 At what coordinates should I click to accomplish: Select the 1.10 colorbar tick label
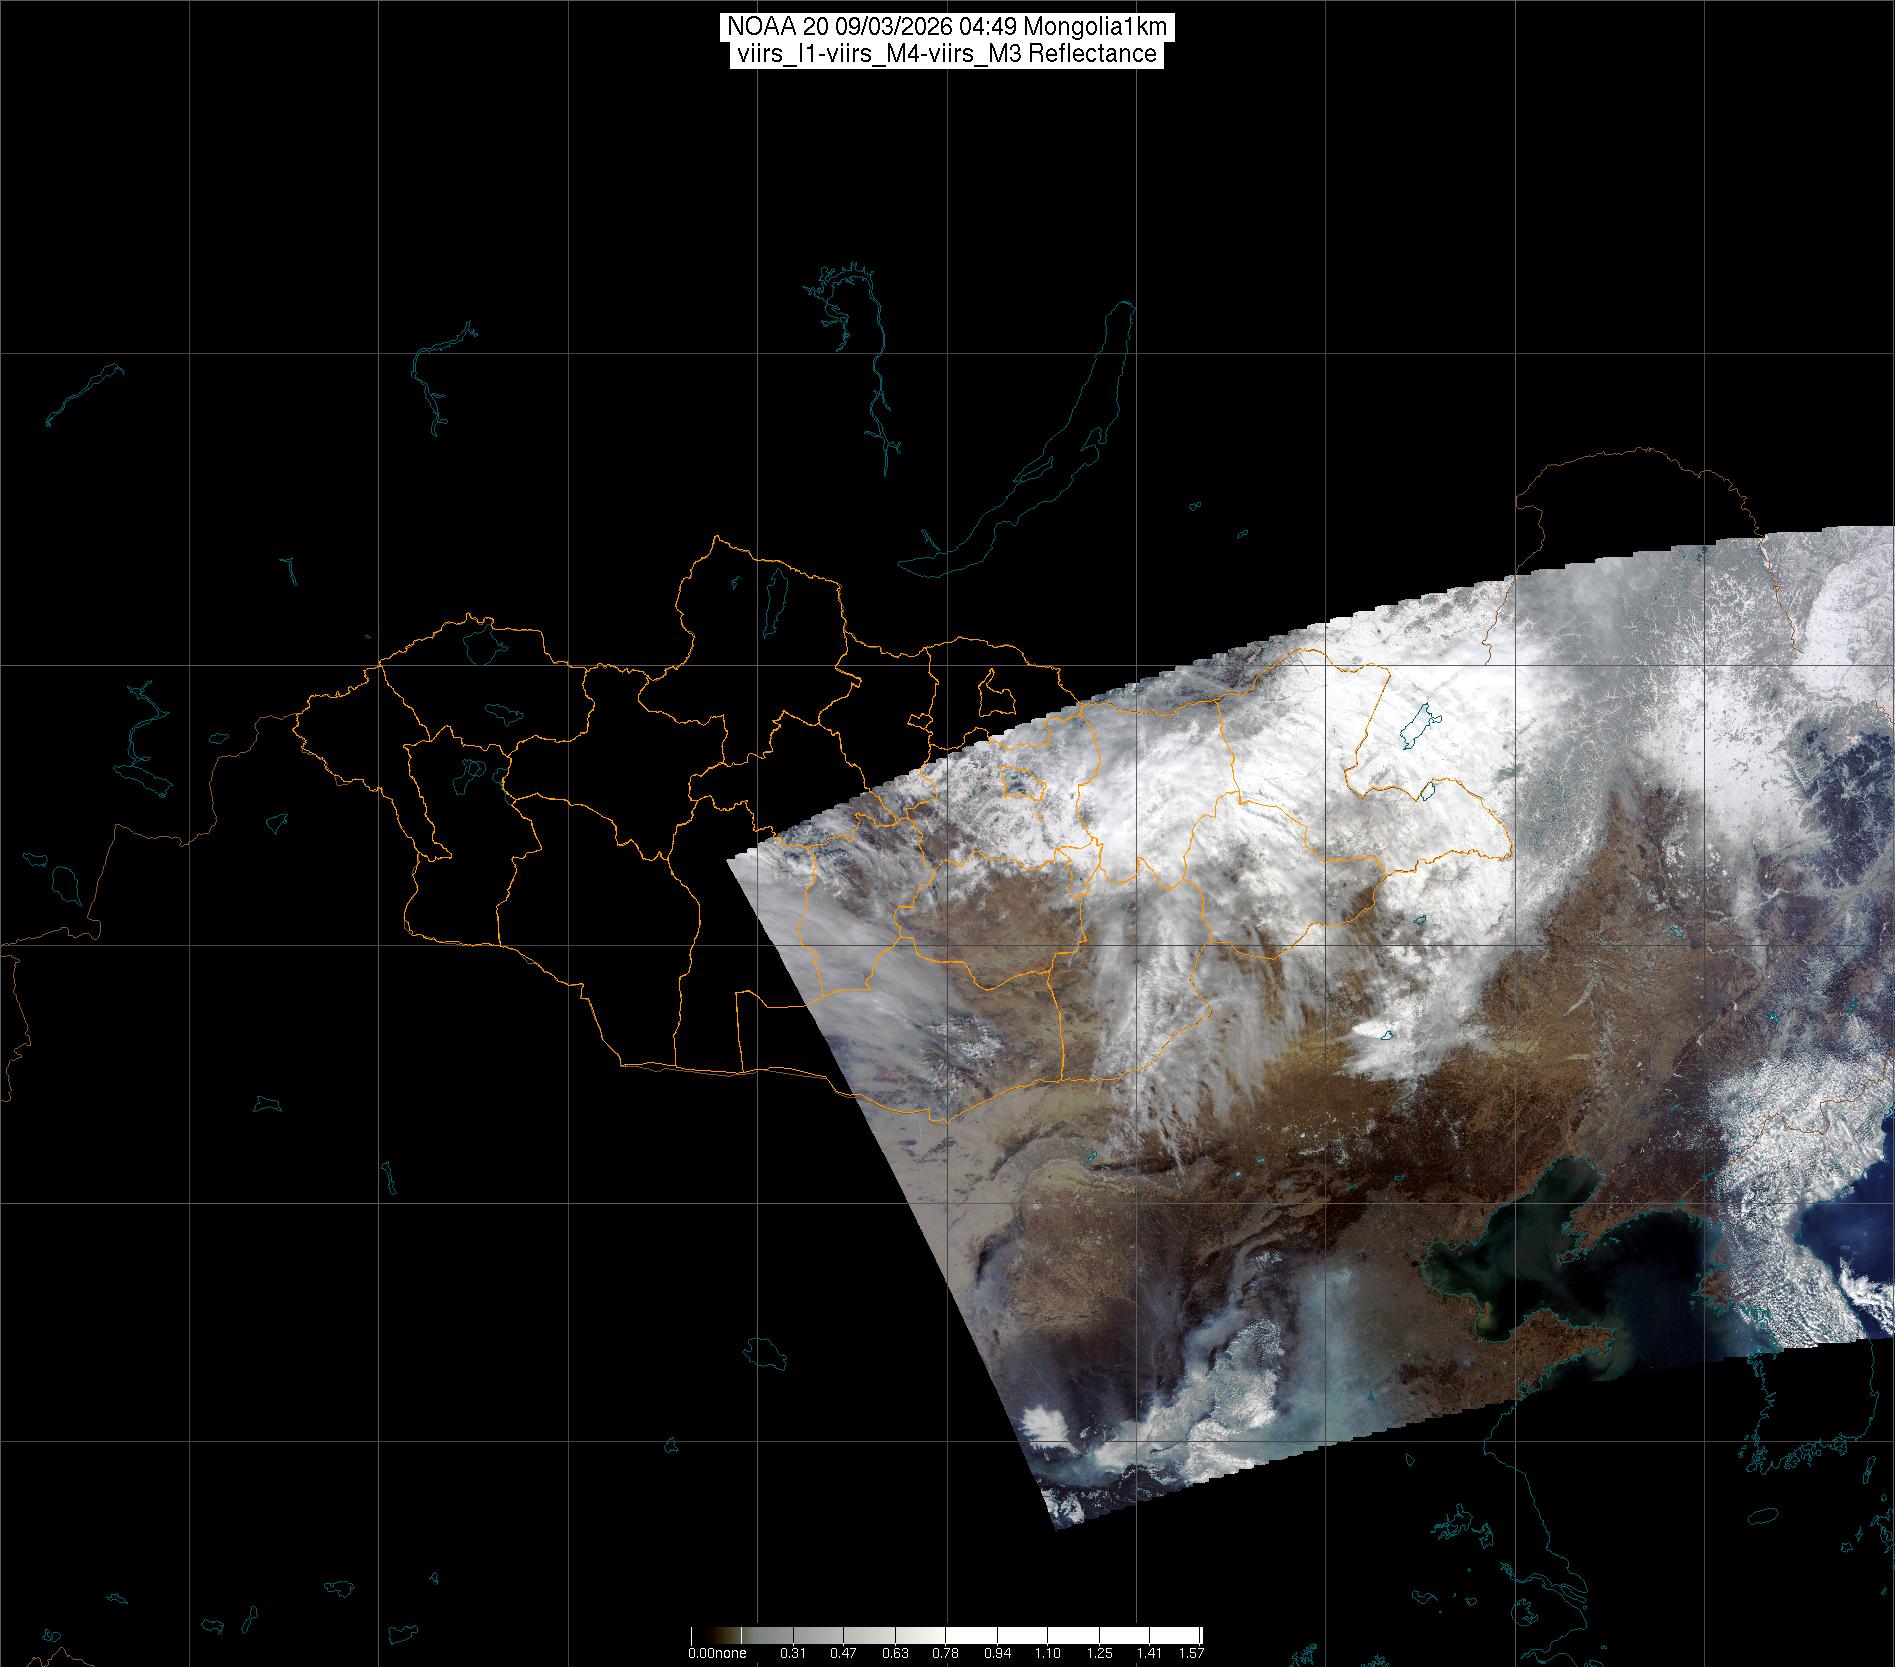pos(1048,1654)
